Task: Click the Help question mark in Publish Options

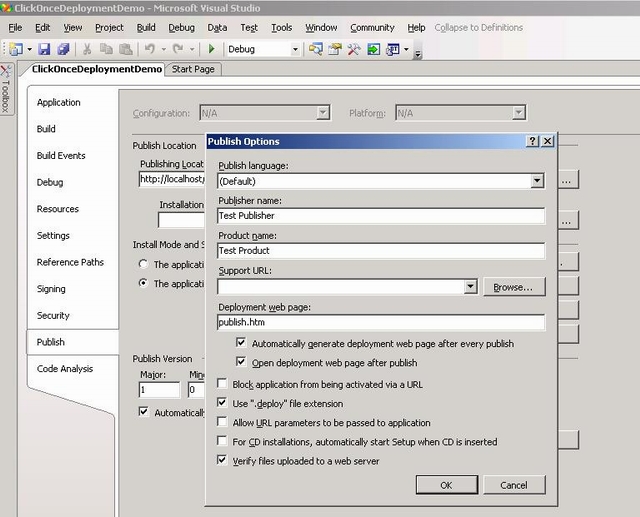Action: click(x=532, y=141)
